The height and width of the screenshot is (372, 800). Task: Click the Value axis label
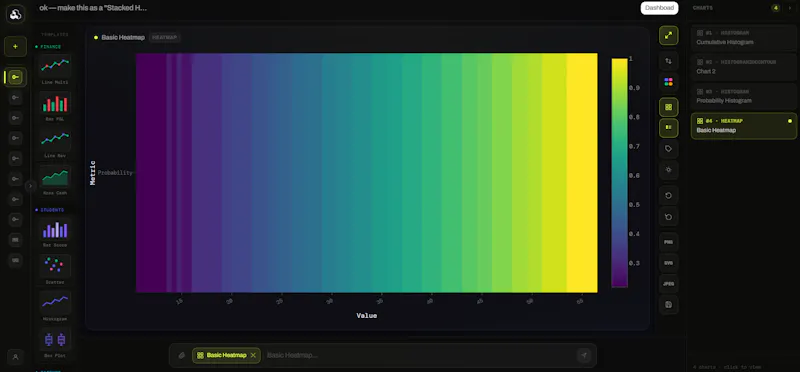coord(366,316)
